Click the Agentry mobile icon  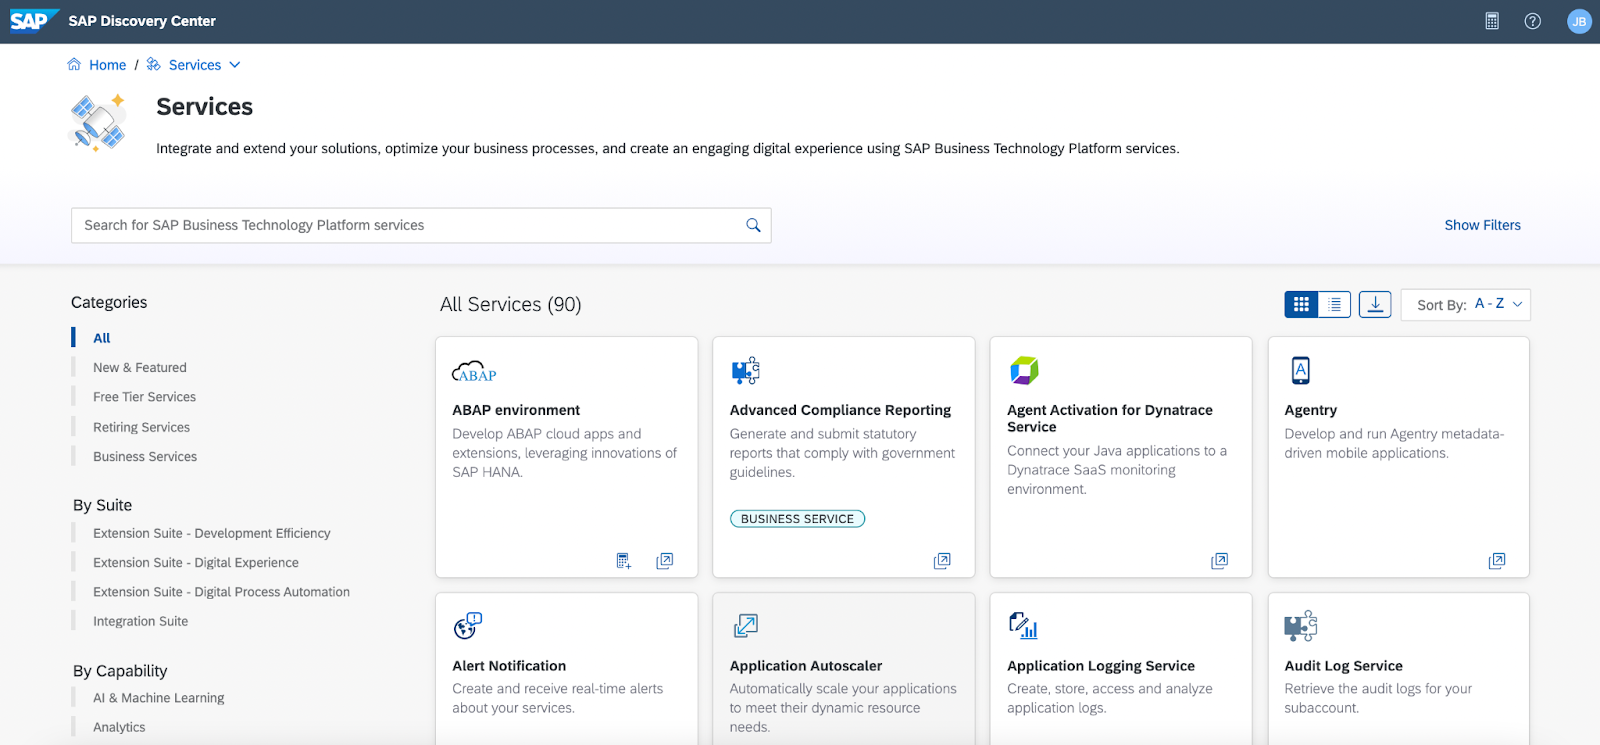point(1300,370)
